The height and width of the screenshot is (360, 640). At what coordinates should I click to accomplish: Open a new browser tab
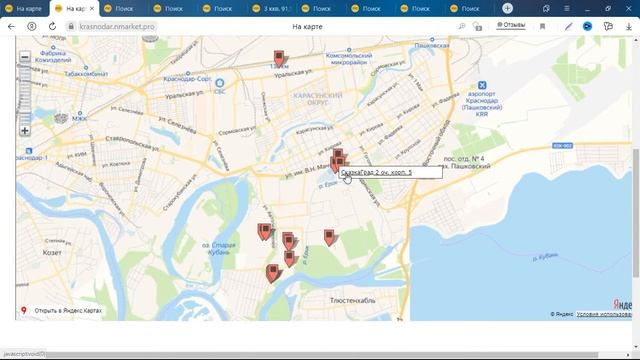click(507, 8)
